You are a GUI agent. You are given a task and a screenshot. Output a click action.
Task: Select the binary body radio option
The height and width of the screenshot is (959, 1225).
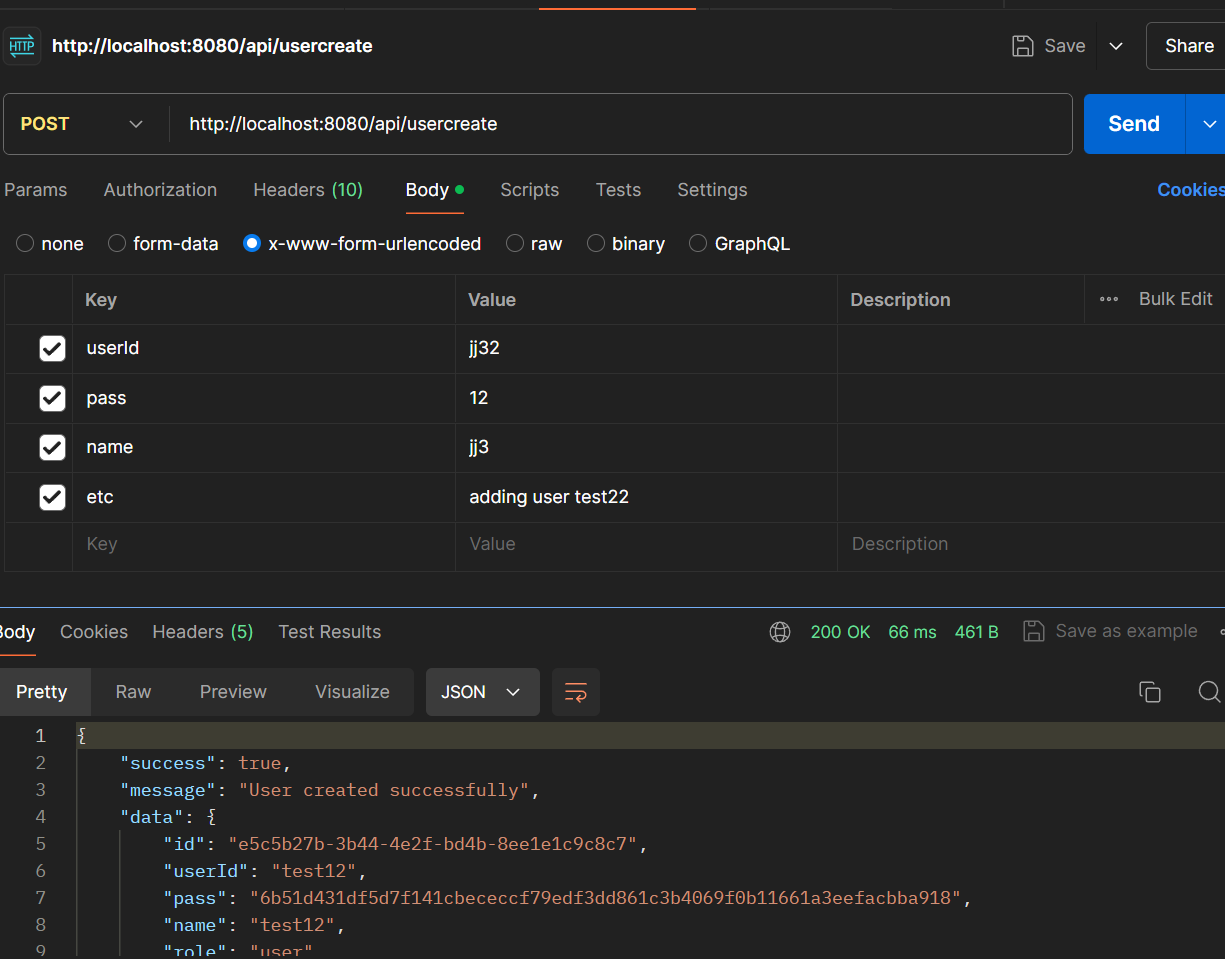pyautogui.click(x=596, y=244)
